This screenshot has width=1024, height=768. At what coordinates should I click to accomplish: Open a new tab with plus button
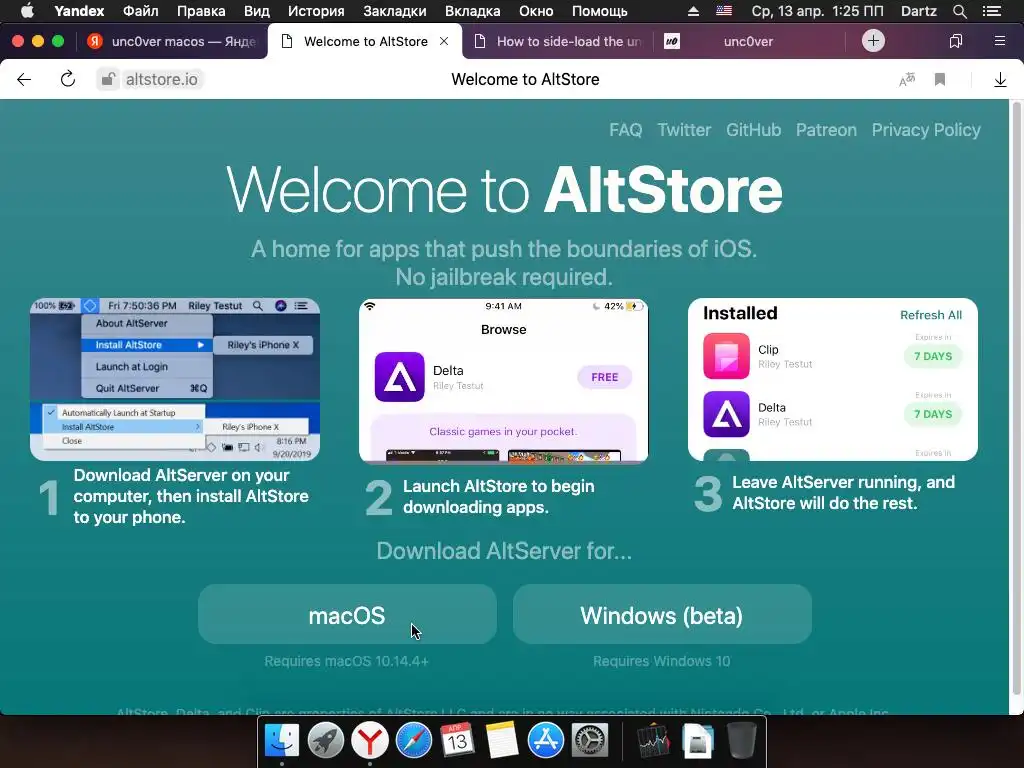pos(873,41)
